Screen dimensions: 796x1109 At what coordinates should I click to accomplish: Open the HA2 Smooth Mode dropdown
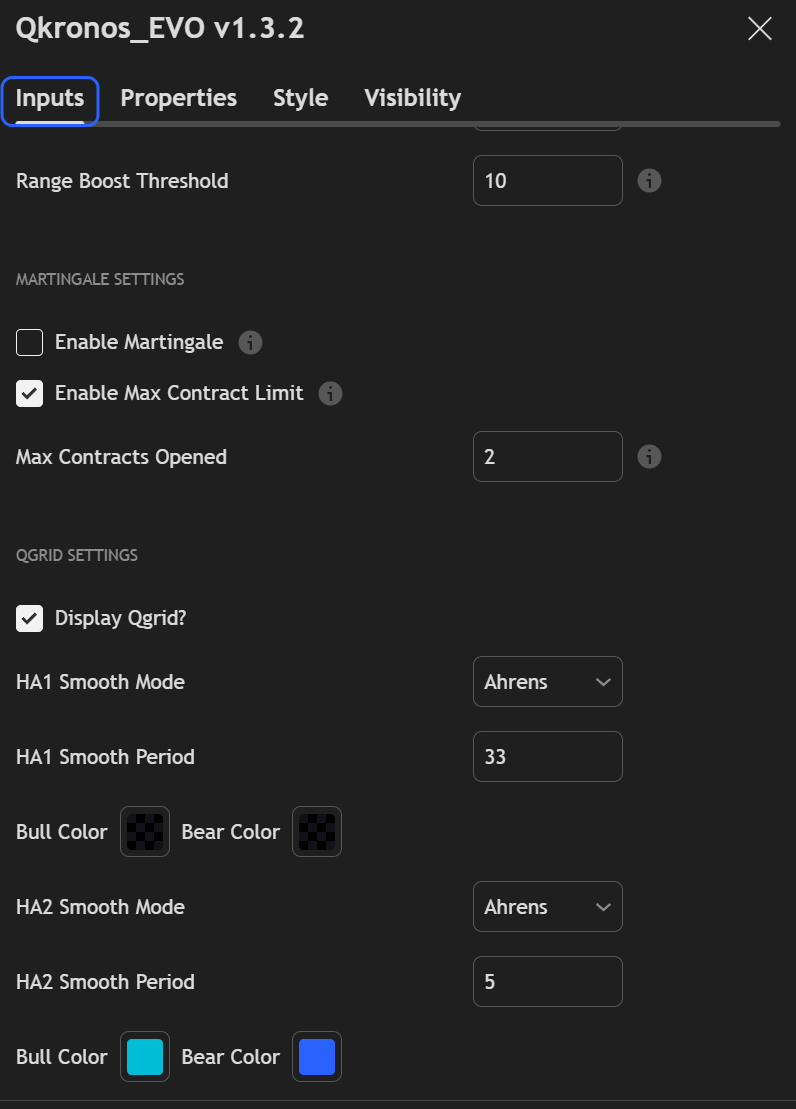pyautogui.click(x=547, y=907)
